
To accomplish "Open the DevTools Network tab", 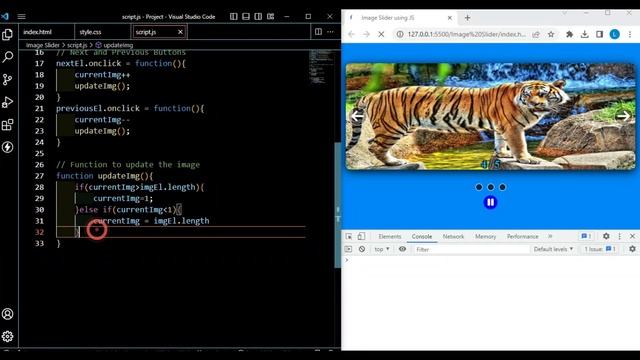I will 453,237.
